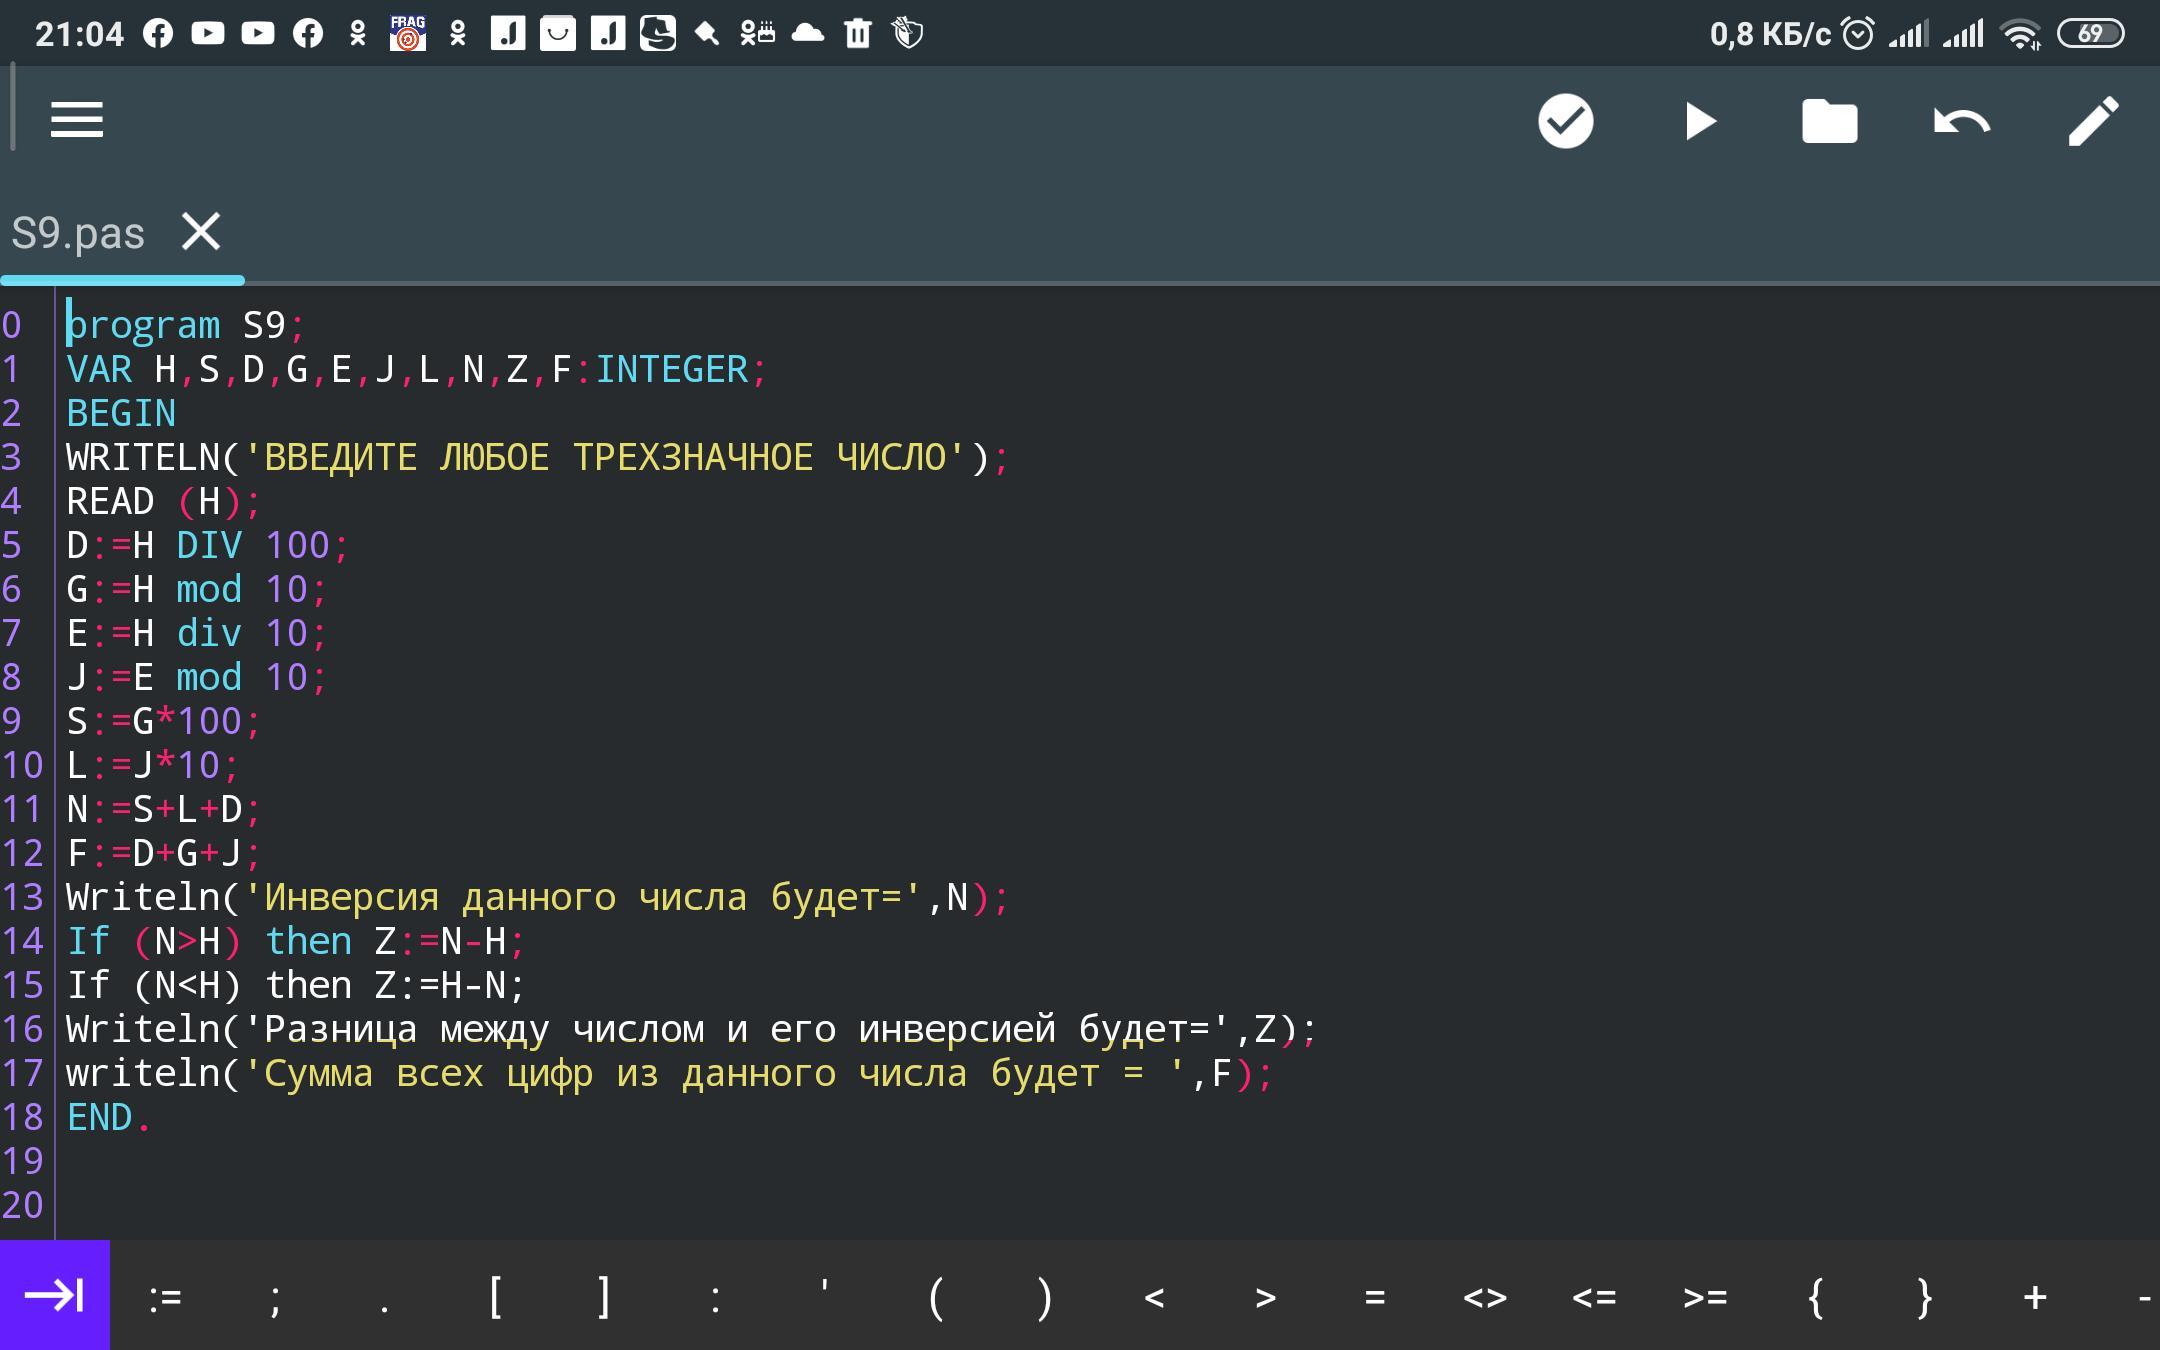Select the S9.pas file tab
Screen dimensions: 2160x1350
(x=78, y=233)
